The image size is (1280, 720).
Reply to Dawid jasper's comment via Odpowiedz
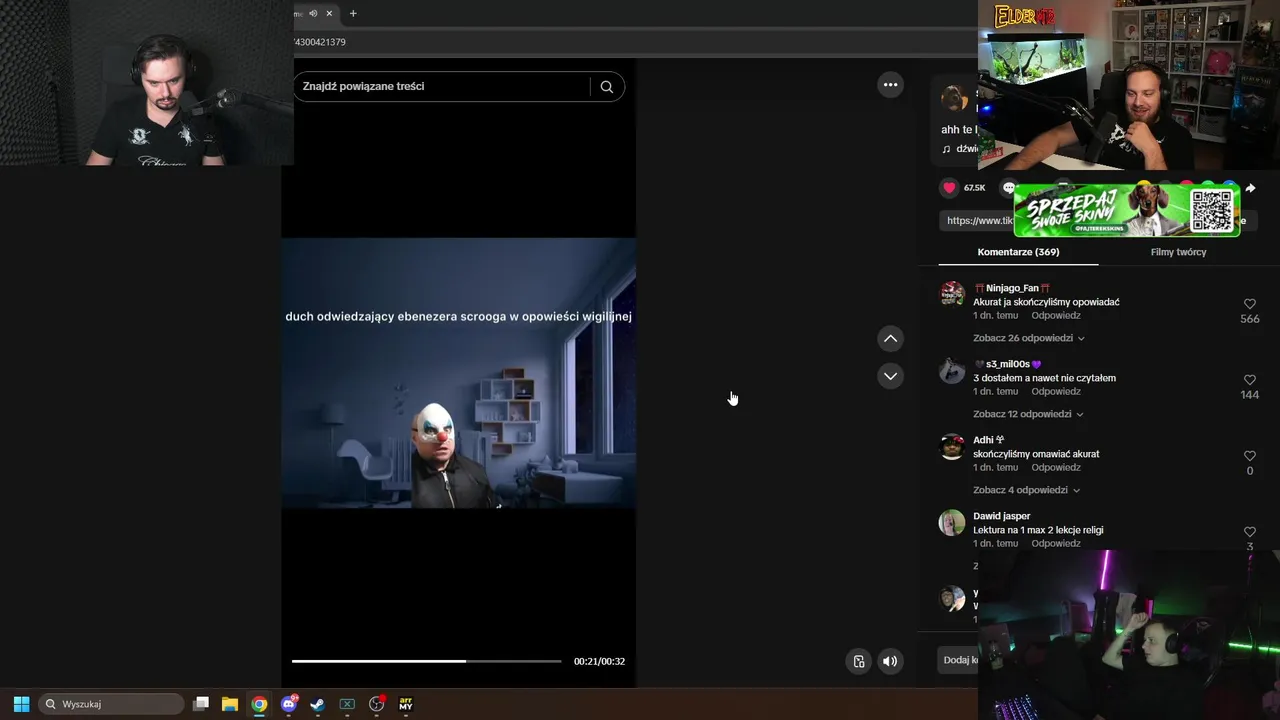click(x=1056, y=544)
